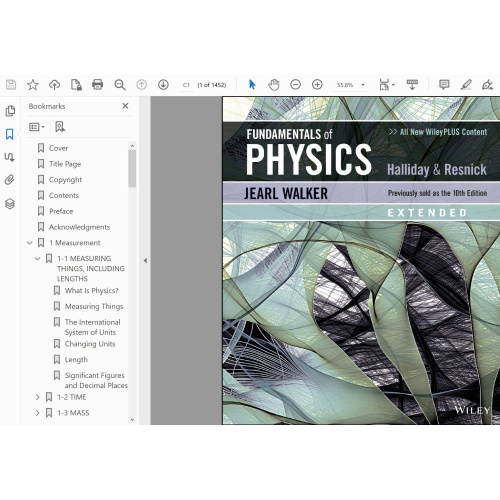Open the page thumbnails panel
This screenshot has width=500, height=500.
pos(10,111)
